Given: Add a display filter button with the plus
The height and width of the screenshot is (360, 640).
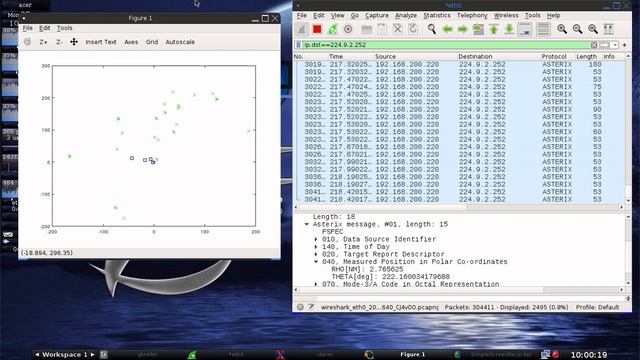Looking at the screenshot, I should click(x=624, y=45).
